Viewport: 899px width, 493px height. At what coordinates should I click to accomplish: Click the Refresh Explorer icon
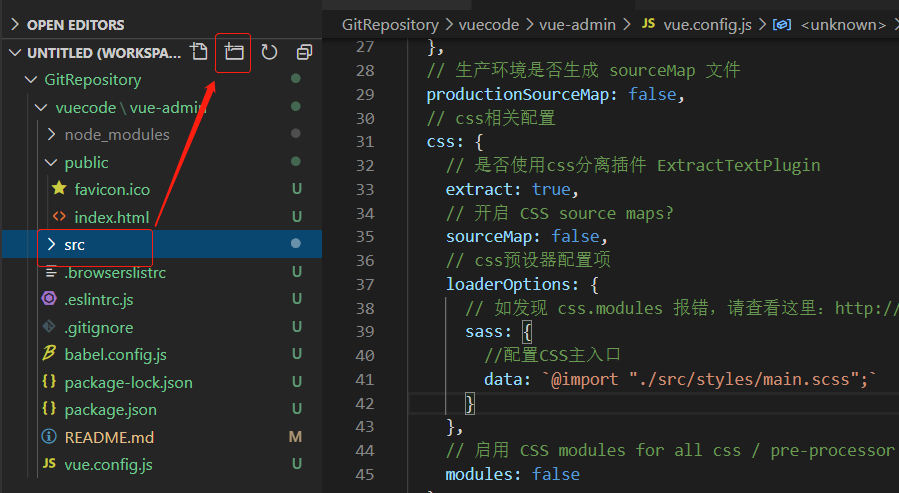pos(269,52)
